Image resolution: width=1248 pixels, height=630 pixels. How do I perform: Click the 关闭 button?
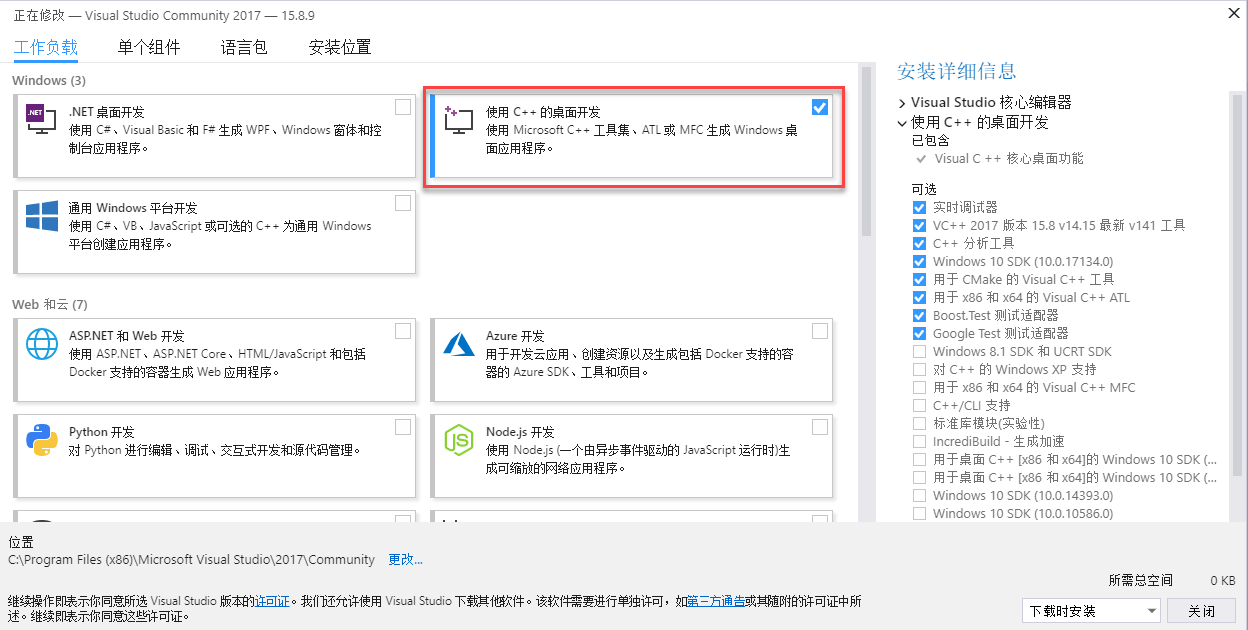1202,611
